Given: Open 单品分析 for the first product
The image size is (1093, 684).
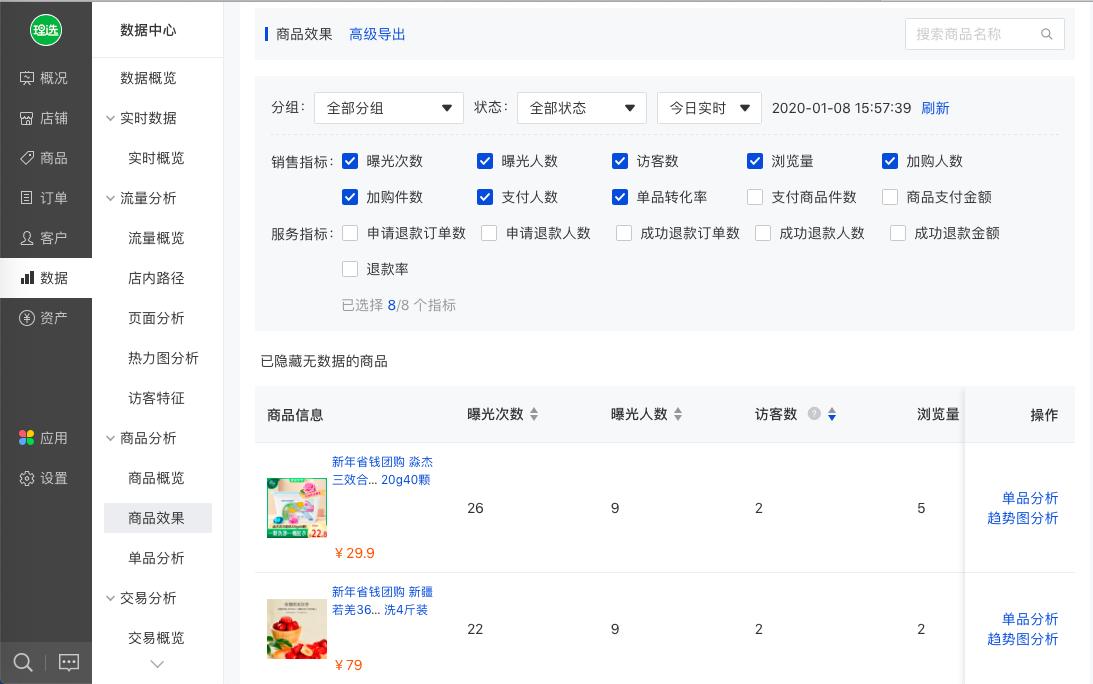Looking at the screenshot, I should click(x=1030, y=498).
